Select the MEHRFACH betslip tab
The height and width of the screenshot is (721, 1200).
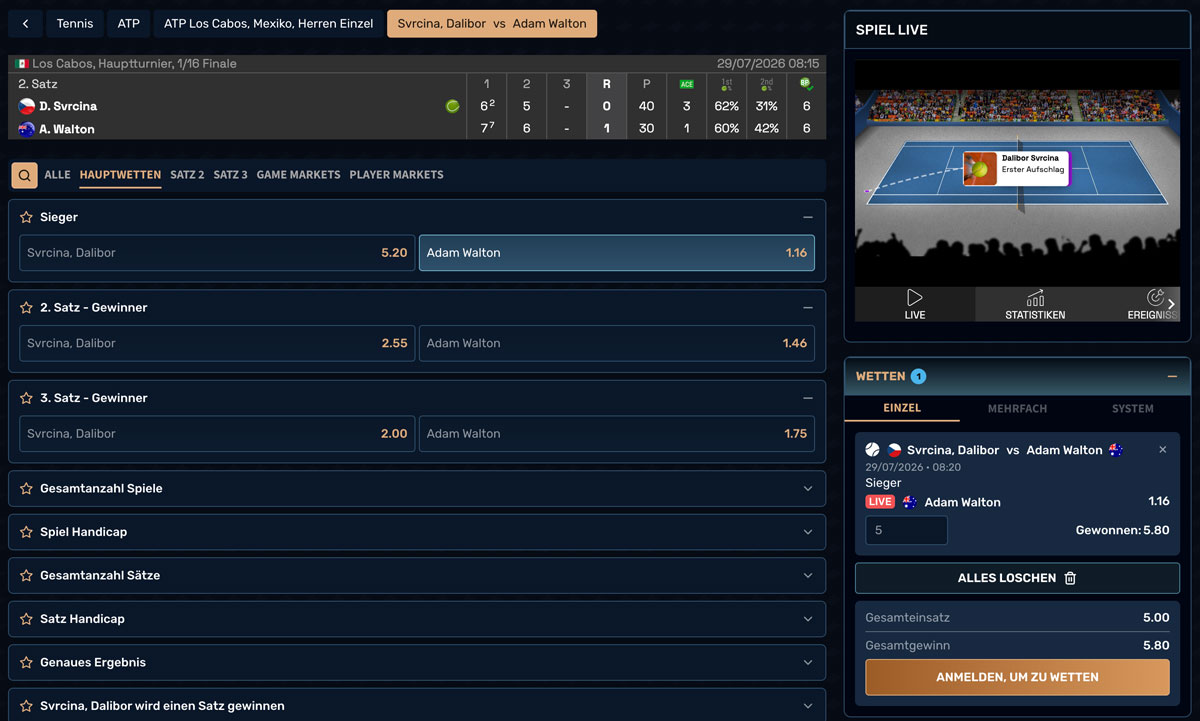[x=1017, y=409]
